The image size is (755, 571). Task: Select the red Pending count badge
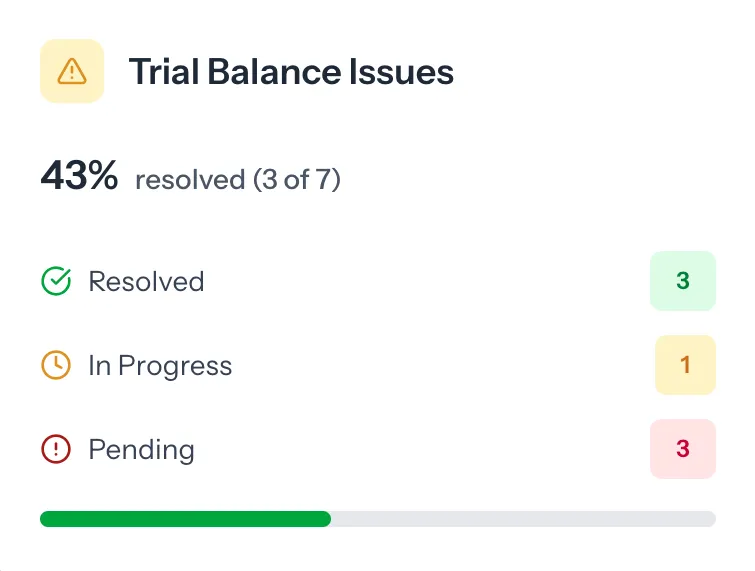pyautogui.click(x=683, y=449)
